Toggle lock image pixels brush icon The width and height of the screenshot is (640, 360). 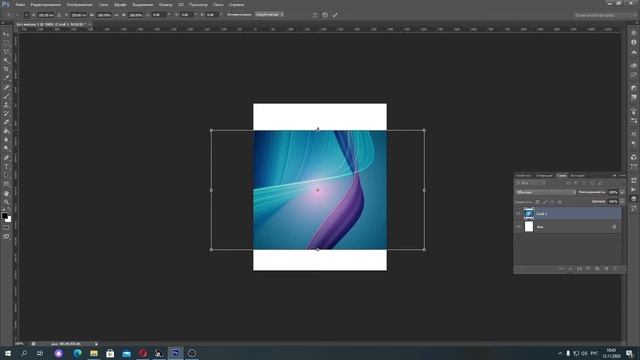(x=545, y=202)
